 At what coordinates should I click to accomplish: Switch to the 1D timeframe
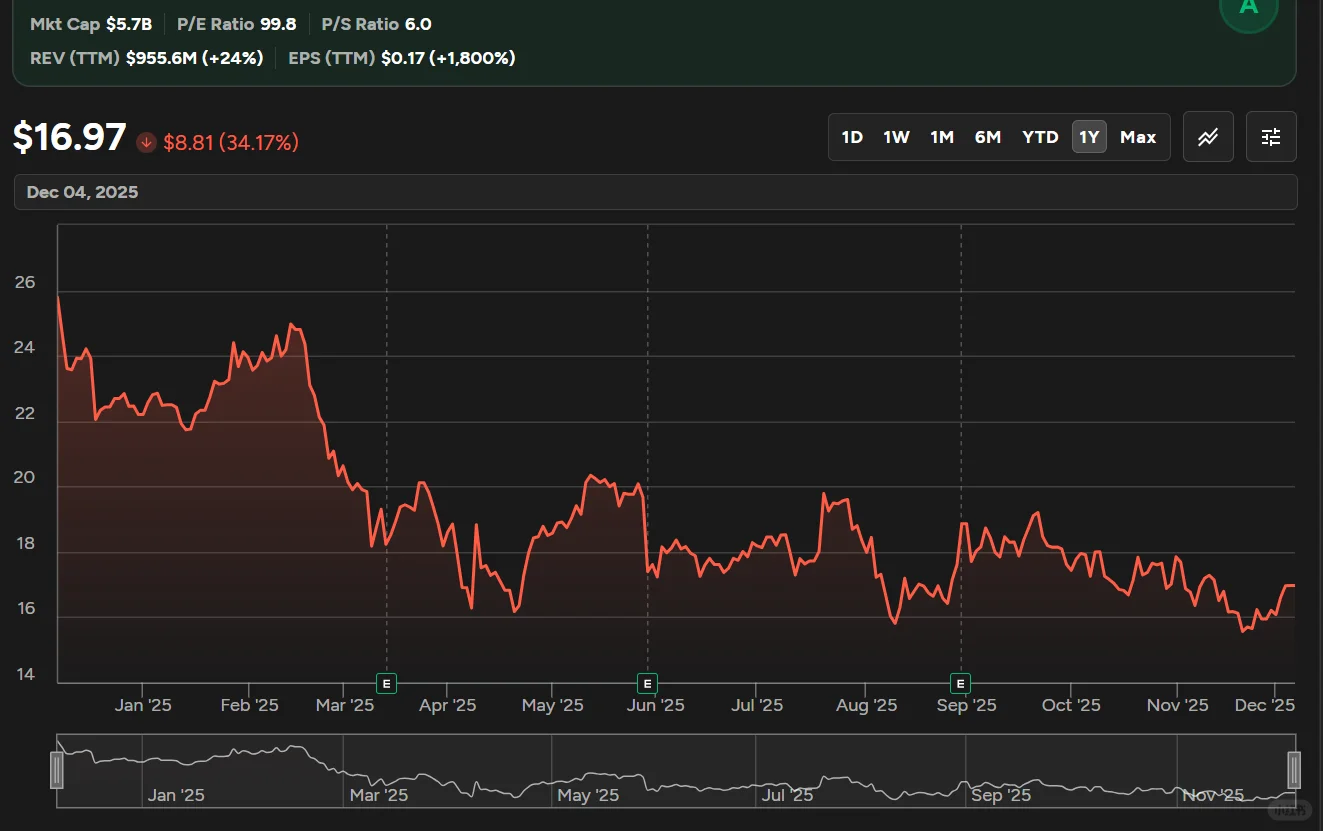(852, 137)
